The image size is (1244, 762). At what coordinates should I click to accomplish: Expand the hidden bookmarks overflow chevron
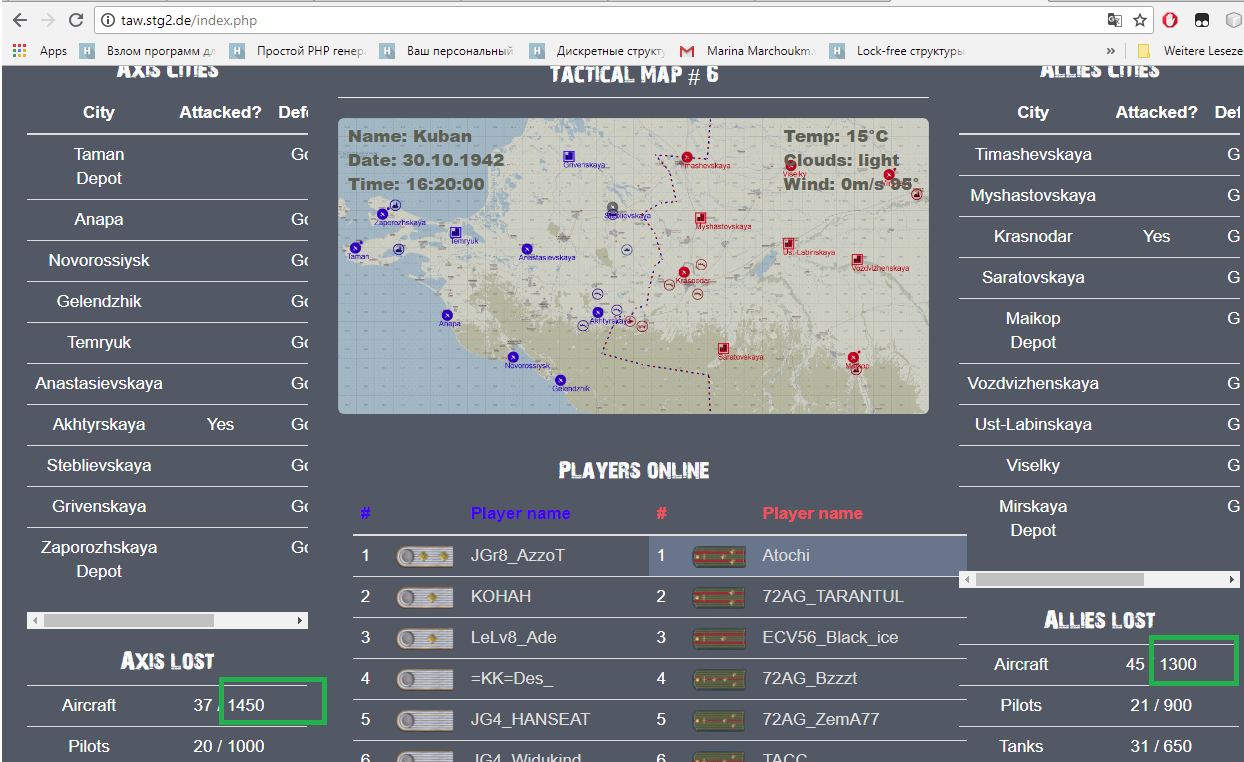(x=1110, y=51)
